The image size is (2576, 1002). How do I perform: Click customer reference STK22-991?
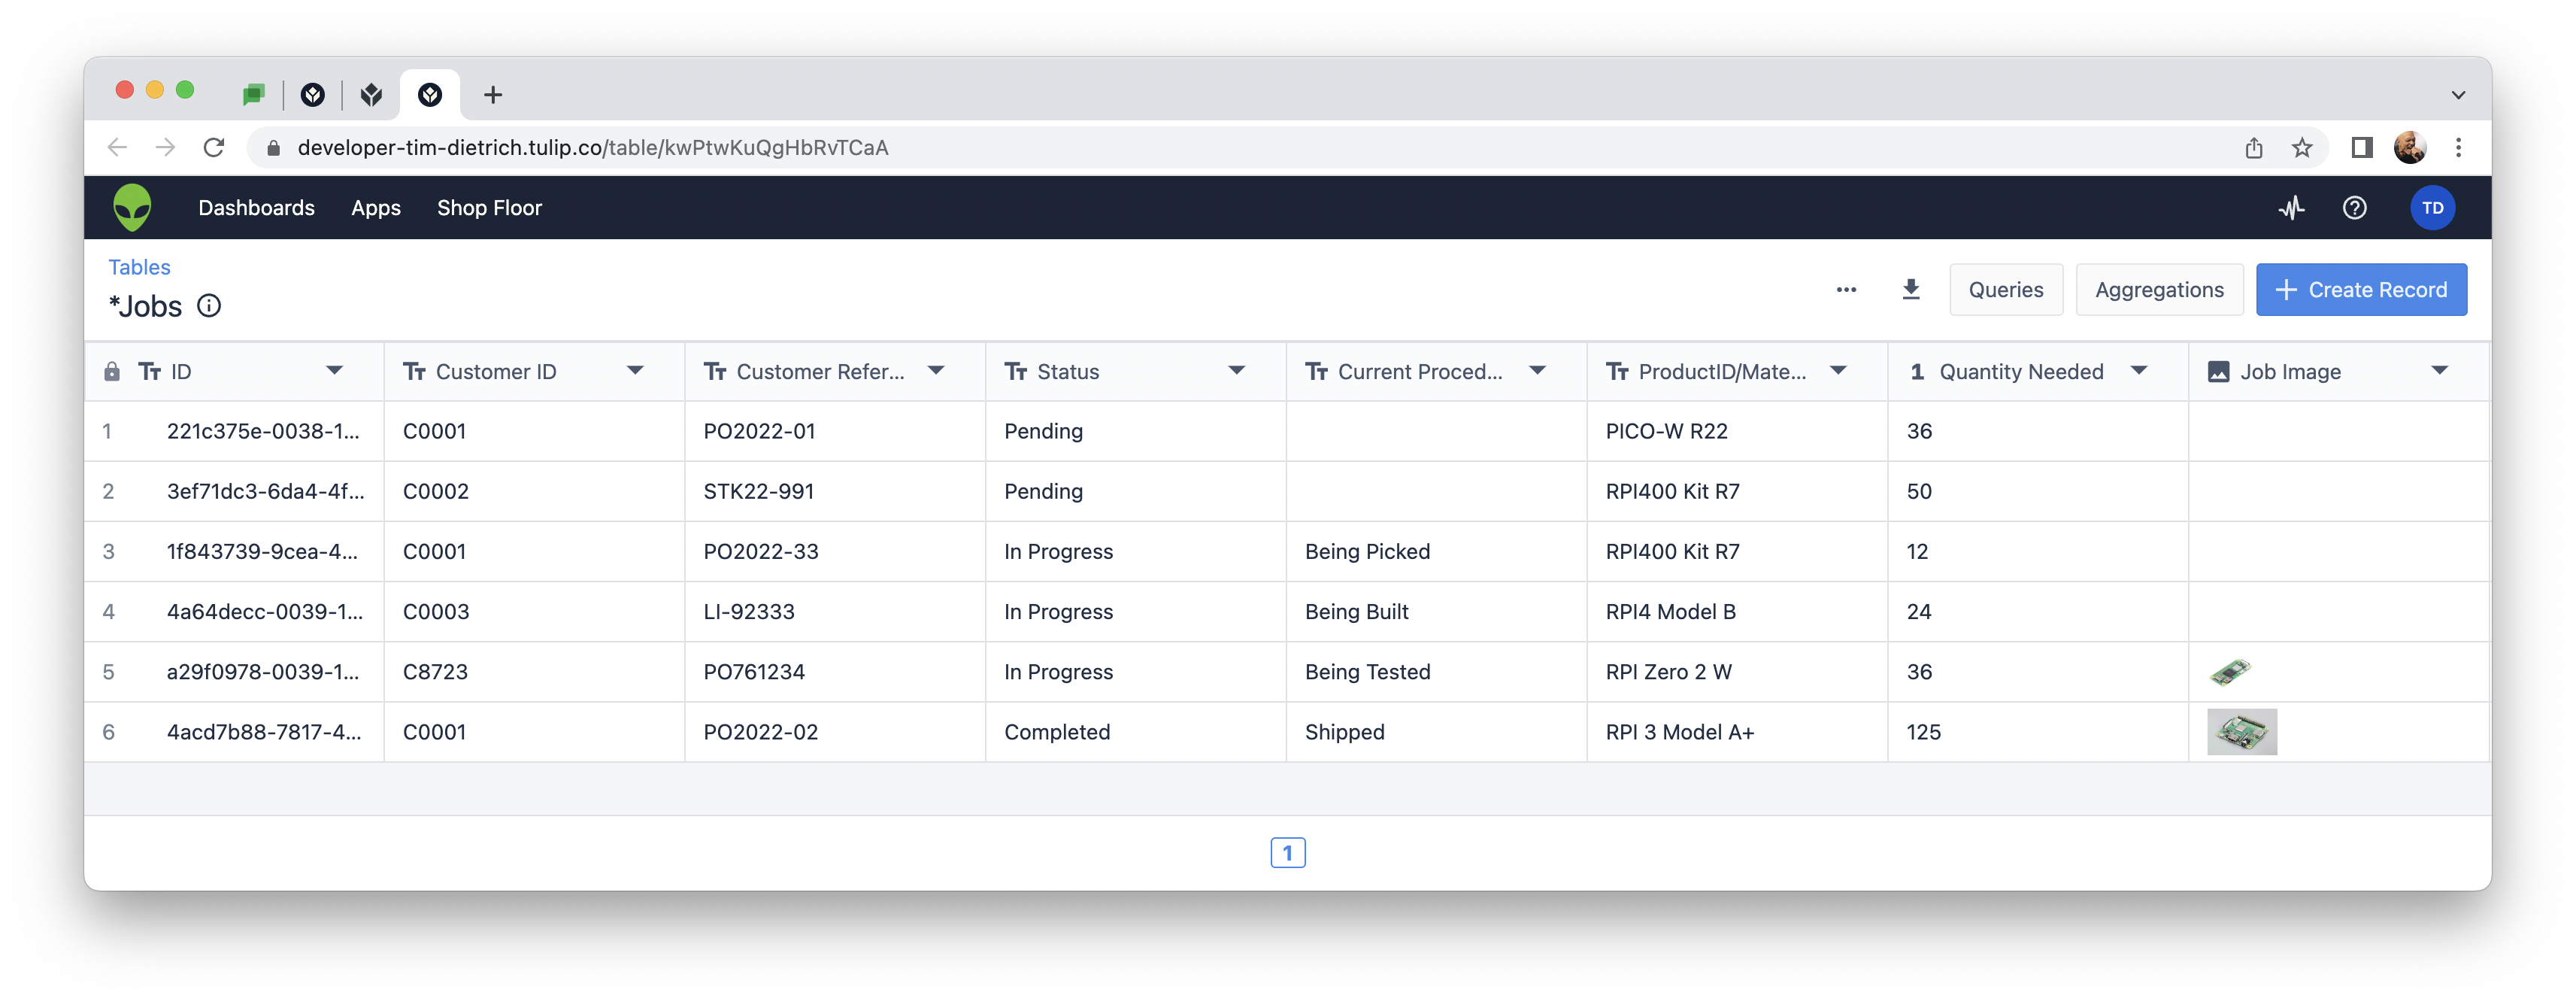click(x=759, y=491)
